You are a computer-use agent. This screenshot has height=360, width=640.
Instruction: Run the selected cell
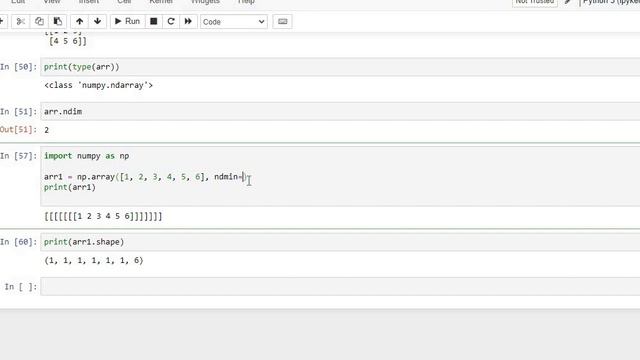(x=127, y=21)
